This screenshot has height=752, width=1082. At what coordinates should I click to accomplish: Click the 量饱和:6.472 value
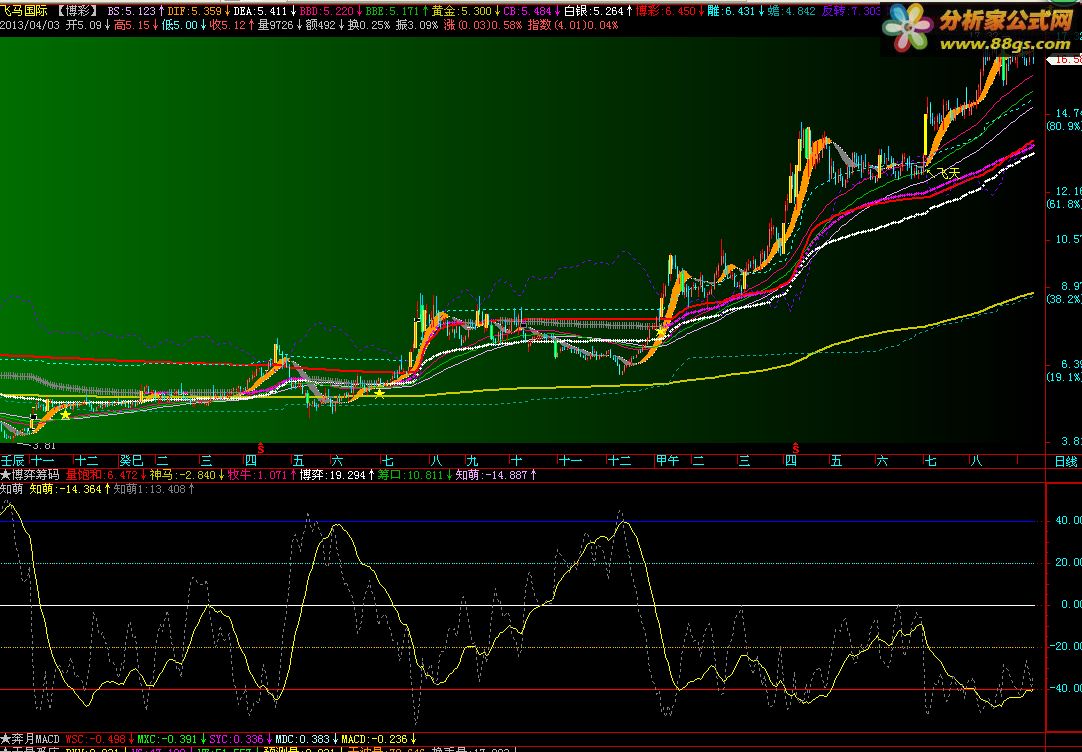point(102,475)
